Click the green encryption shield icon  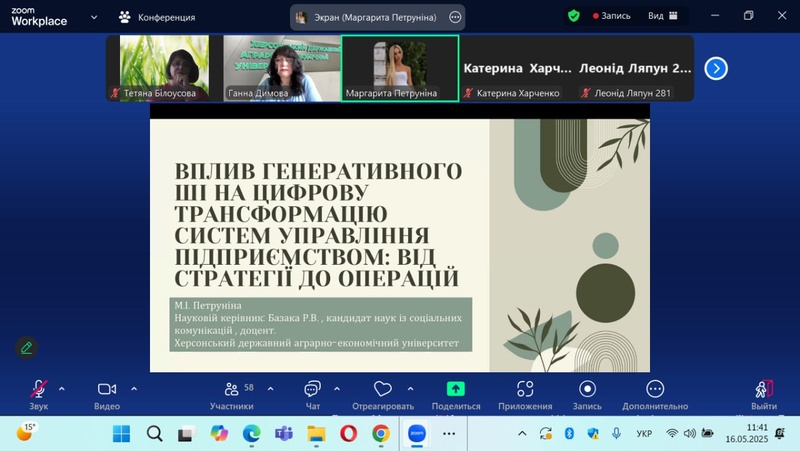[573, 16]
